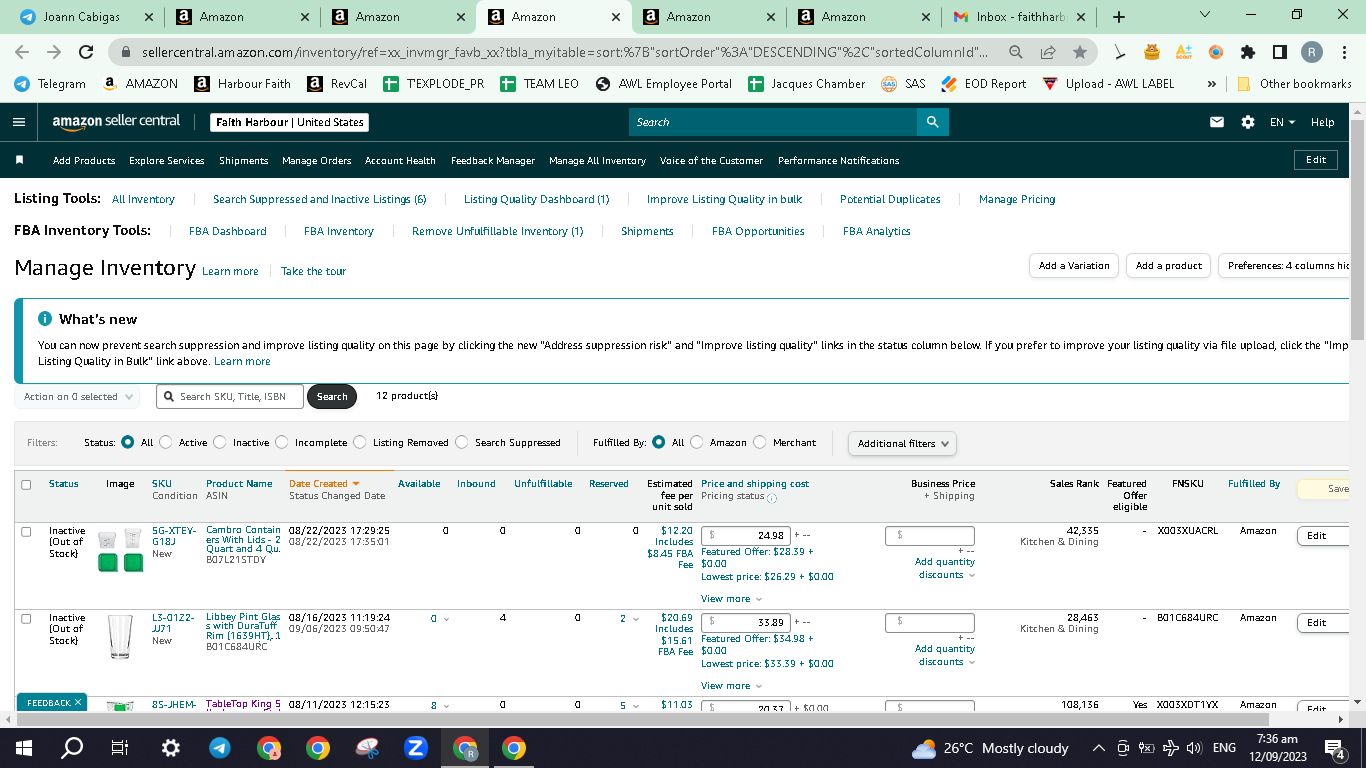1366x768 pixels.
Task: Check the select-all checkbox in table header
Action: 27,484
